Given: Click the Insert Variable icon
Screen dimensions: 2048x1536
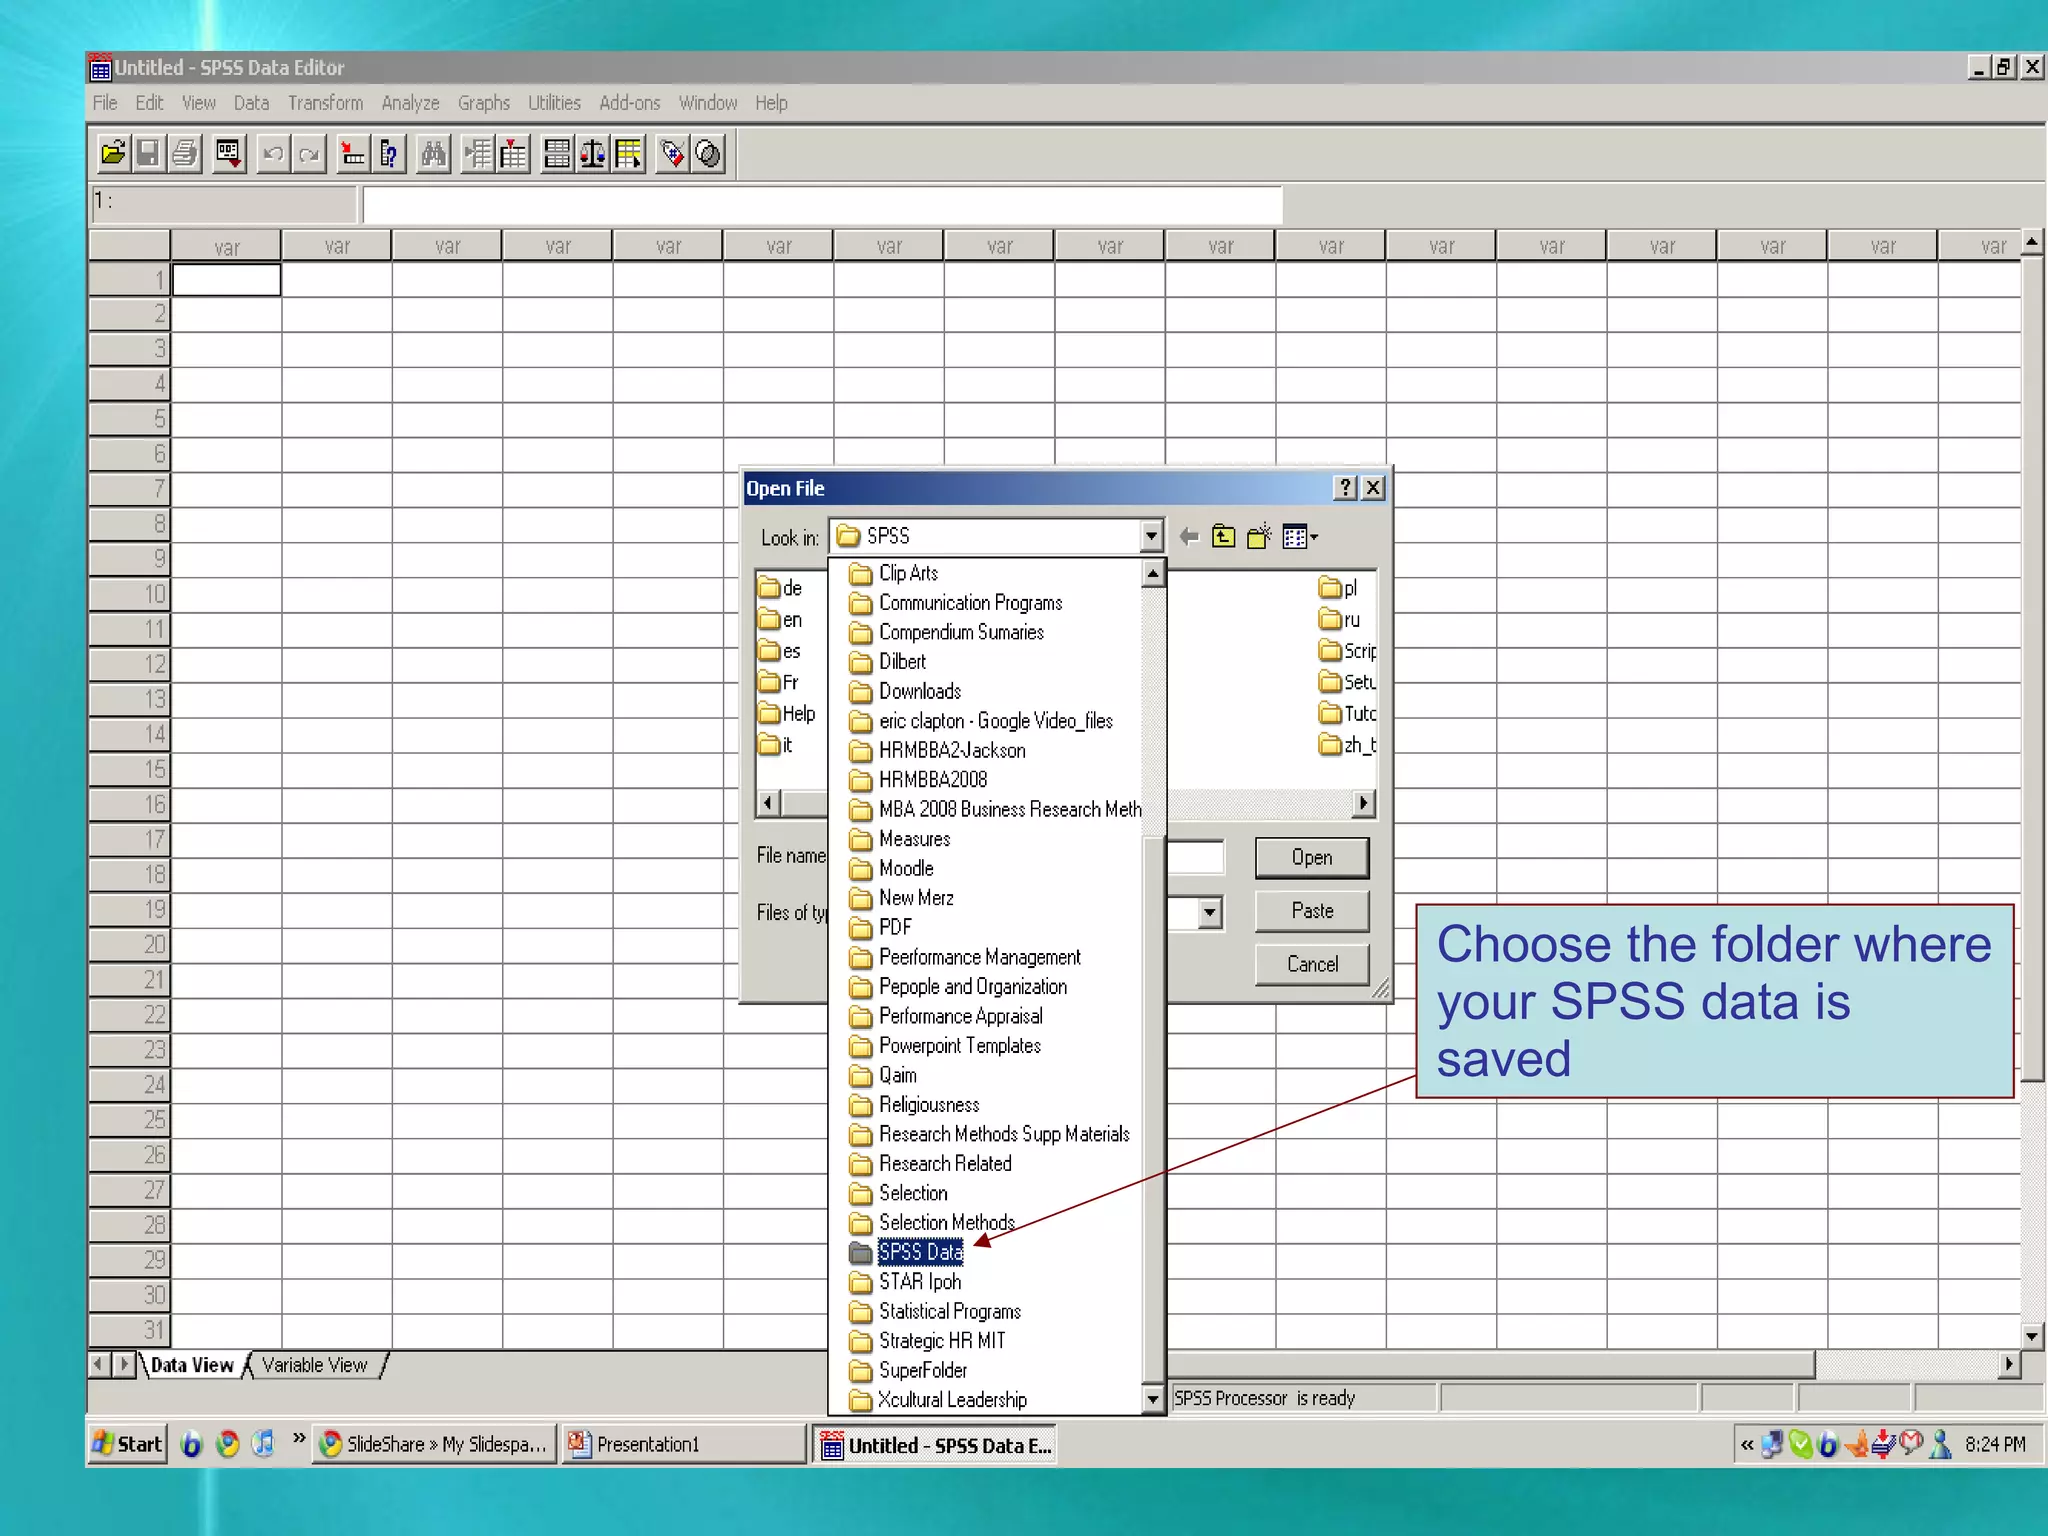Looking at the screenshot, I should click(x=513, y=154).
